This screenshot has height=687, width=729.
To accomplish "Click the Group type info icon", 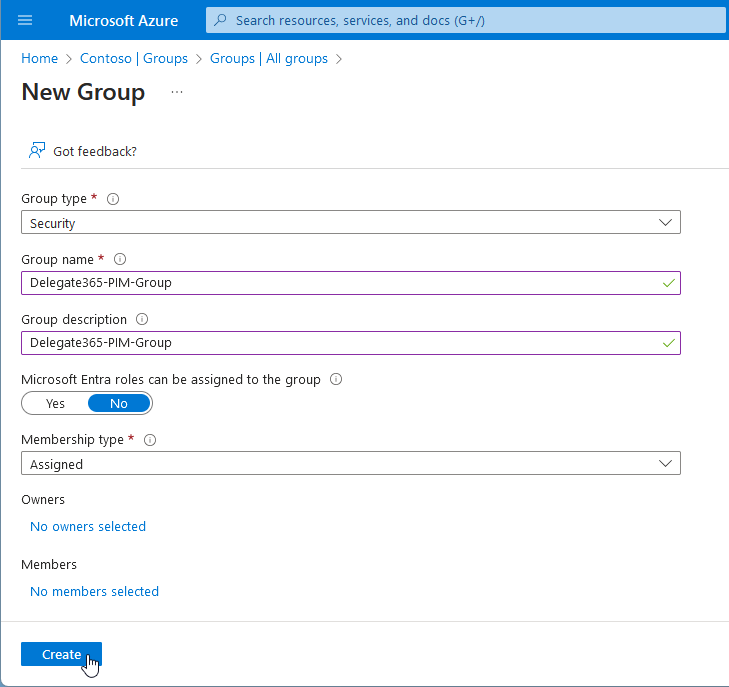I will [113, 199].
